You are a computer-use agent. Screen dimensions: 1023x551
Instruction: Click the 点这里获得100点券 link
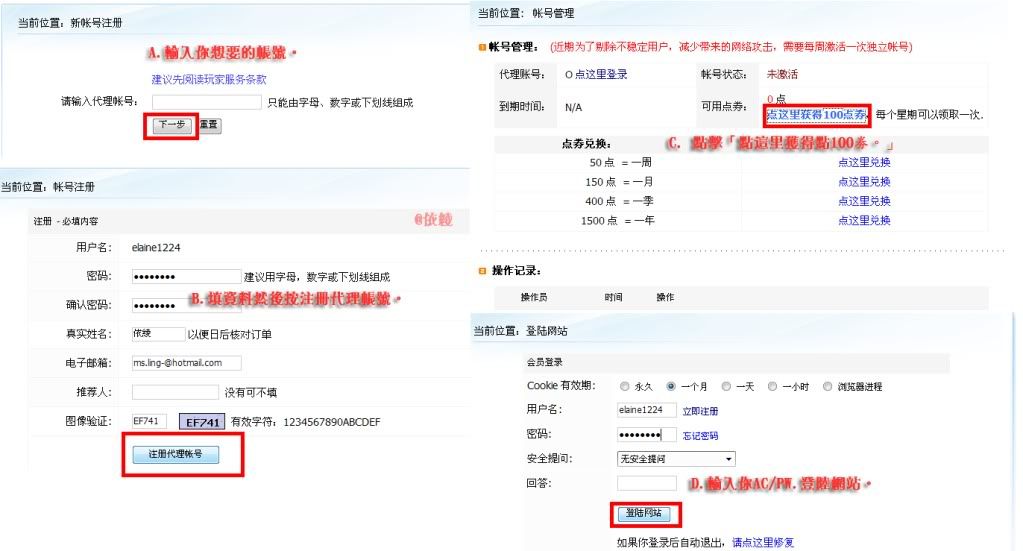817,115
